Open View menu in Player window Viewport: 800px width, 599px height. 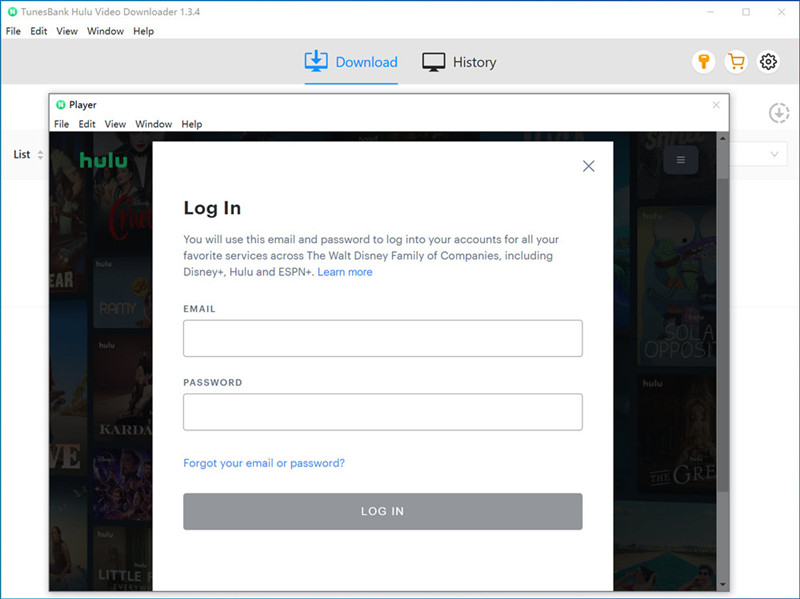click(x=115, y=124)
